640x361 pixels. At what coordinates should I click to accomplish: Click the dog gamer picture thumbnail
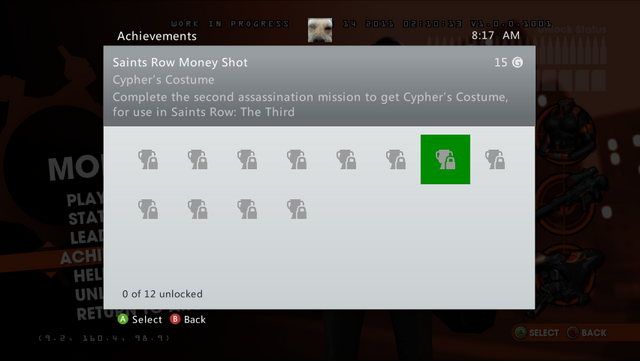[x=320, y=30]
